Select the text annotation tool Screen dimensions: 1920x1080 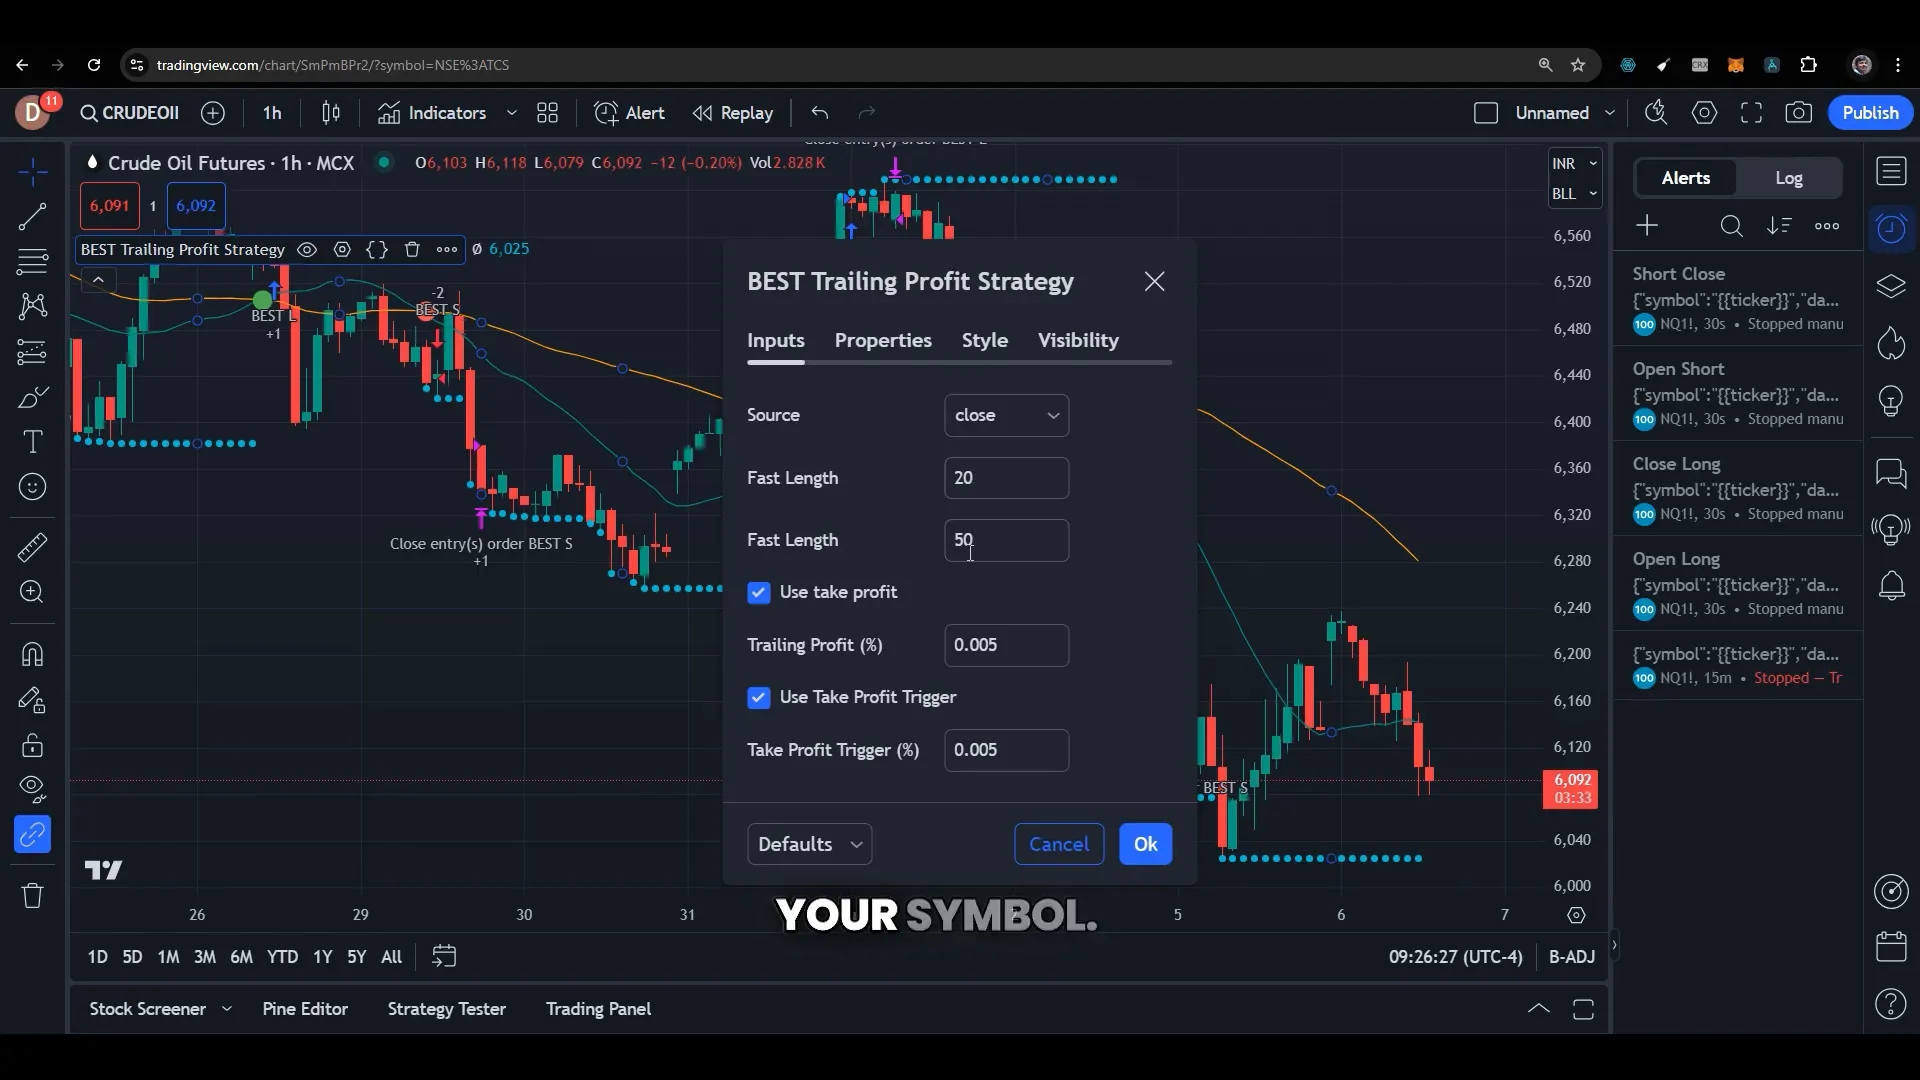point(32,442)
